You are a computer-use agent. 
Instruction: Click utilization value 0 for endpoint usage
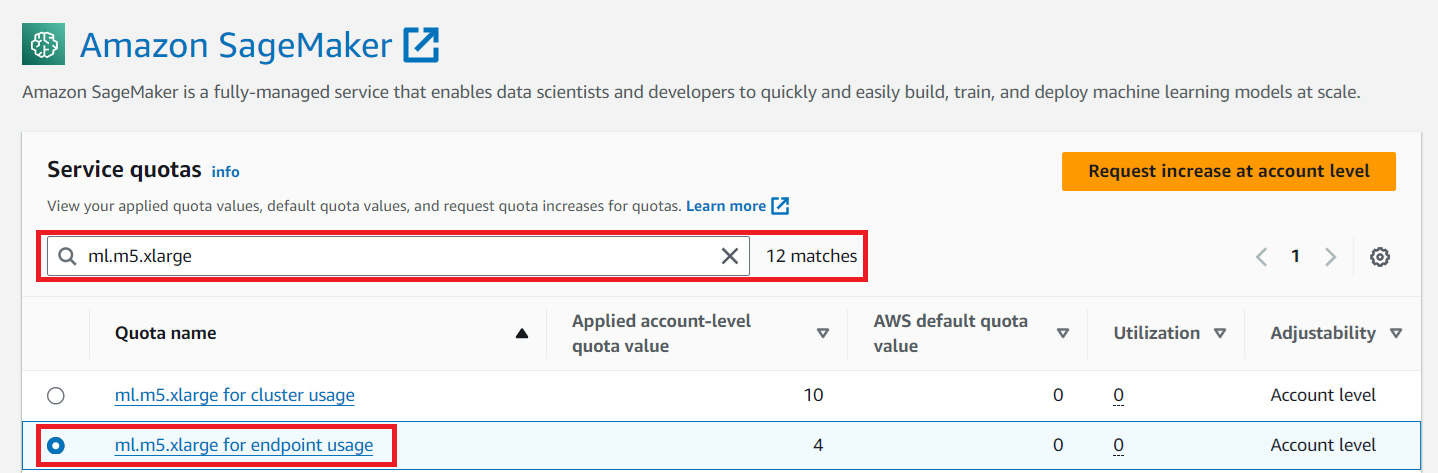click(1118, 446)
